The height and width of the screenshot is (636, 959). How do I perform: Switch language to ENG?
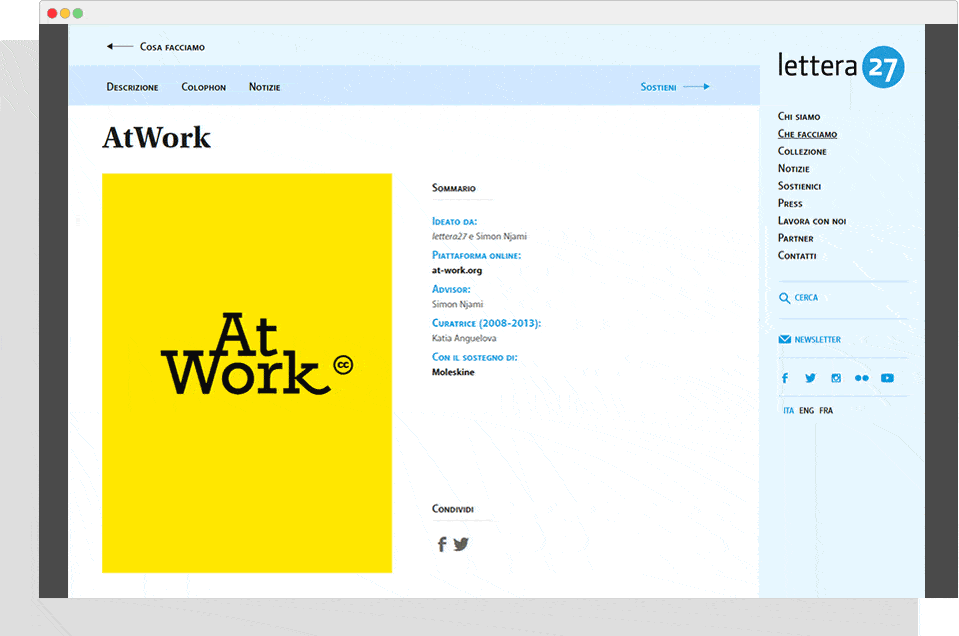coord(807,410)
